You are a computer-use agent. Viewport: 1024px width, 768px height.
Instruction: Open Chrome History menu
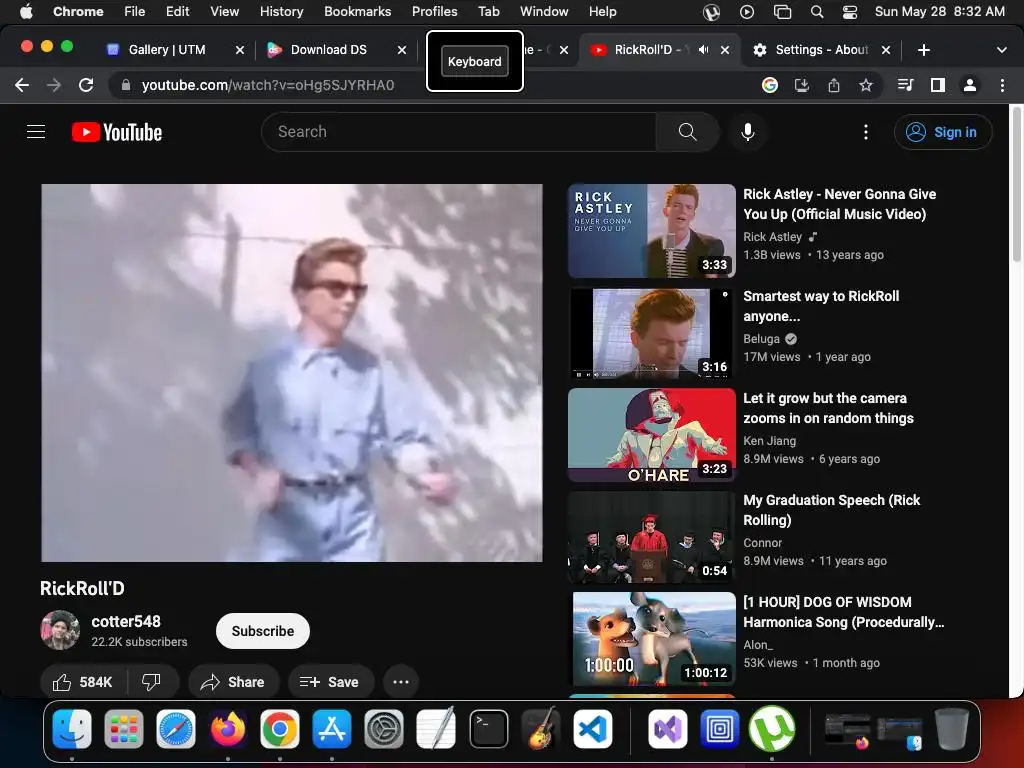[x=281, y=12]
